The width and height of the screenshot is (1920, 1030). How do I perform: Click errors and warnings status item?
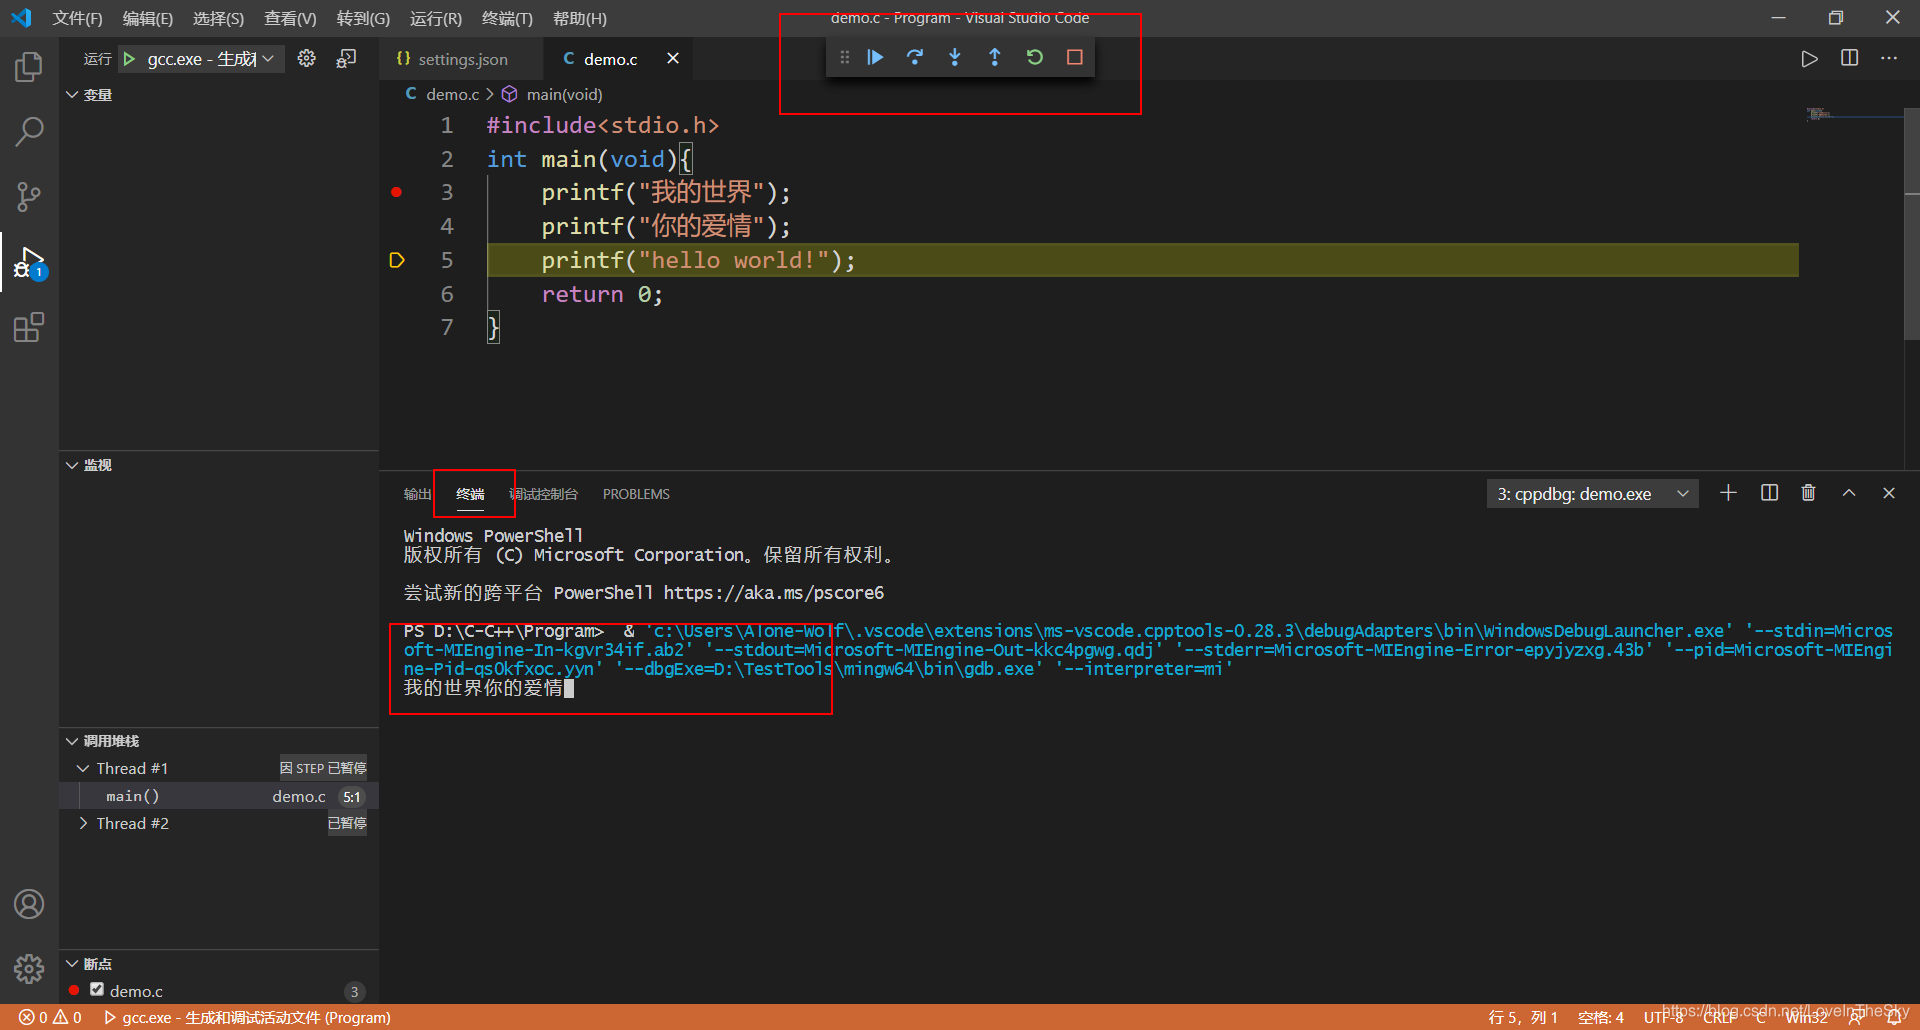click(x=50, y=1017)
